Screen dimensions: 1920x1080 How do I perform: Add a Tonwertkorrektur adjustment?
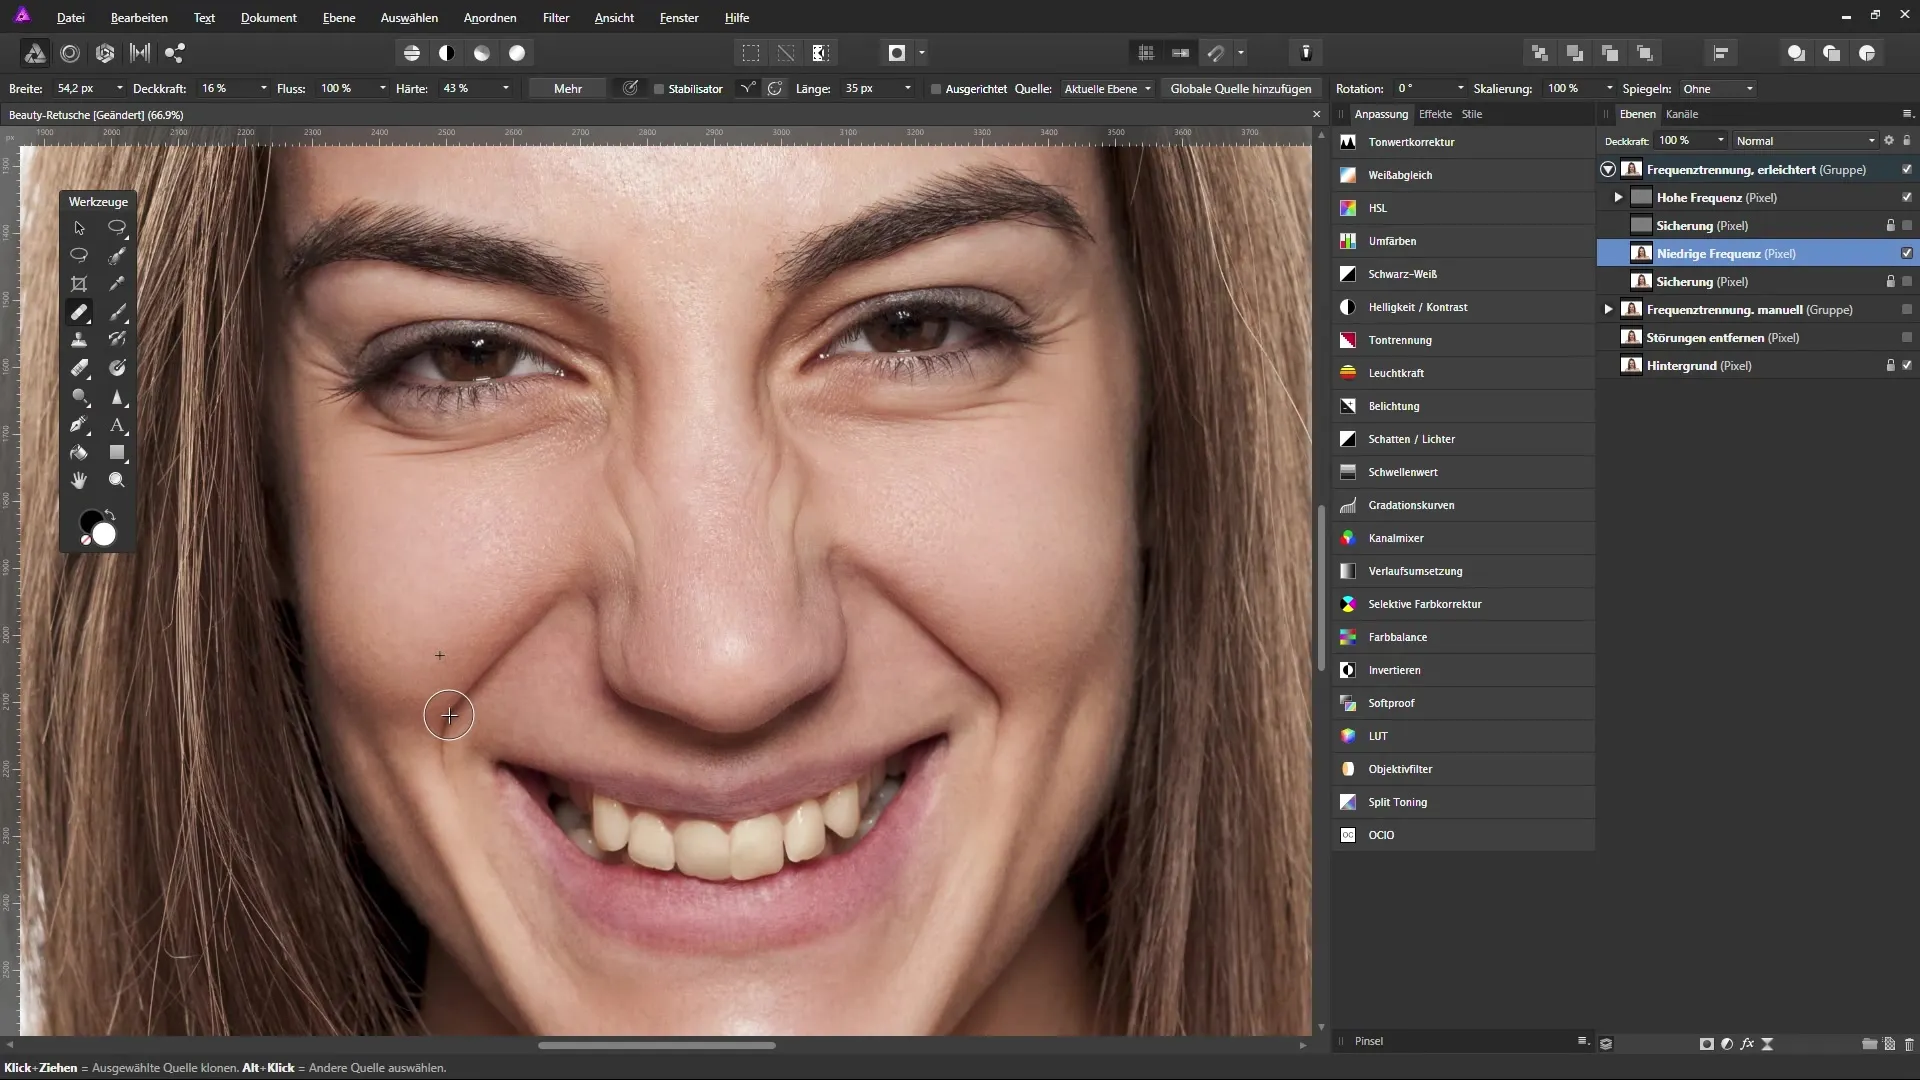(1463, 142)
